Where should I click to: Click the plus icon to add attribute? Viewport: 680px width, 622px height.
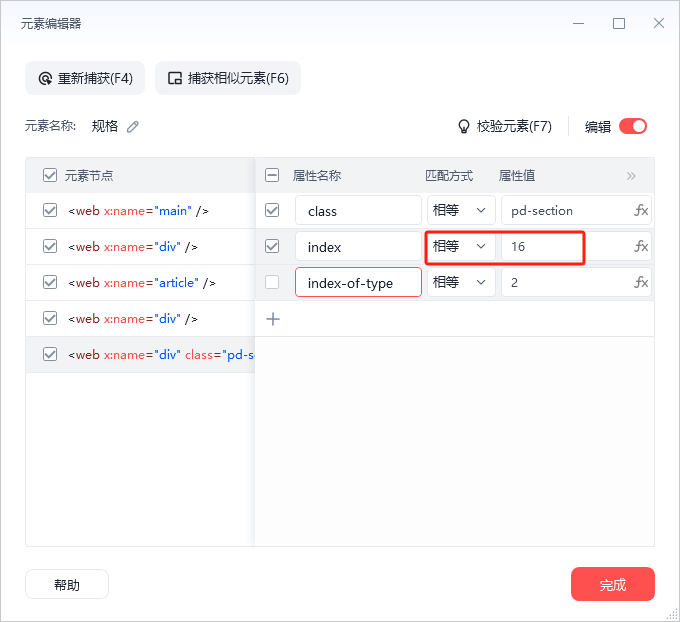[272, 319]
